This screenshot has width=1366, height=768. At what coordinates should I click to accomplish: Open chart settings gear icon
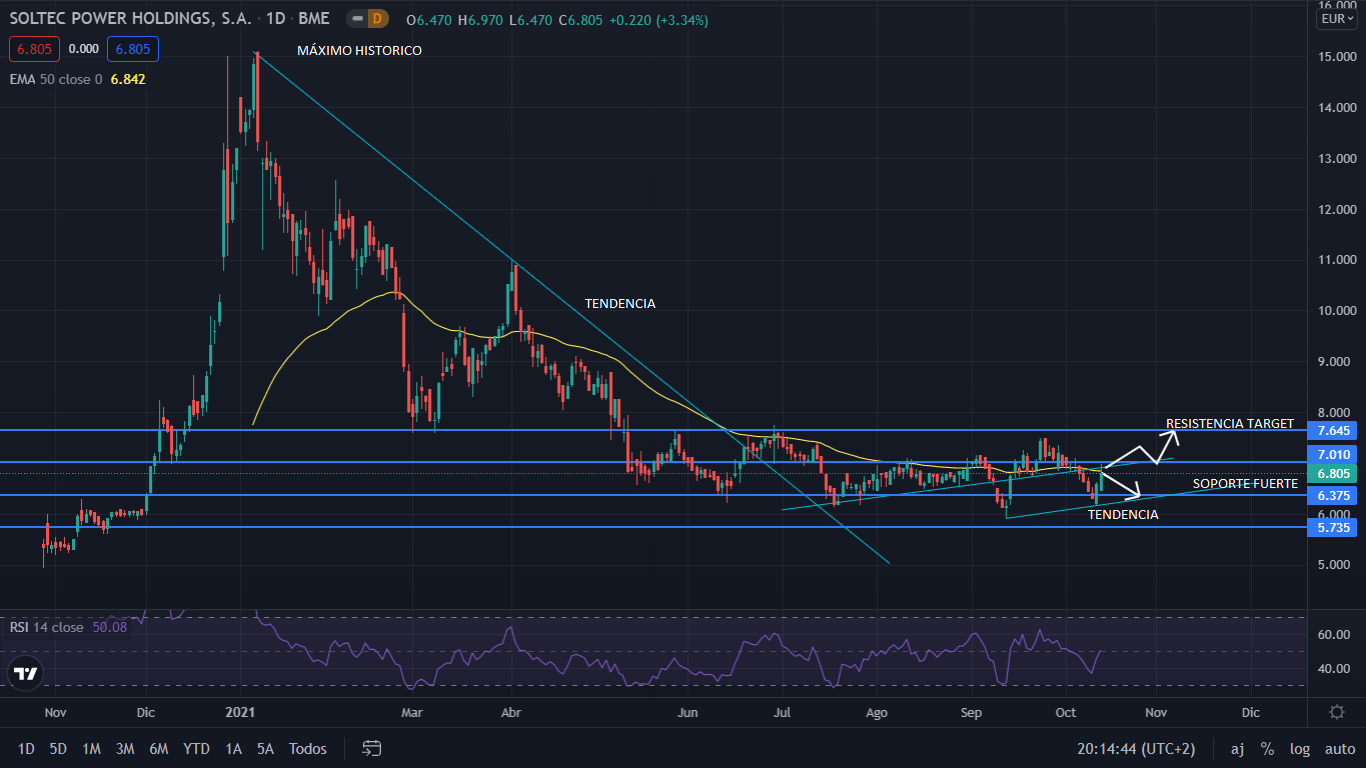(x=1336, y=712)
